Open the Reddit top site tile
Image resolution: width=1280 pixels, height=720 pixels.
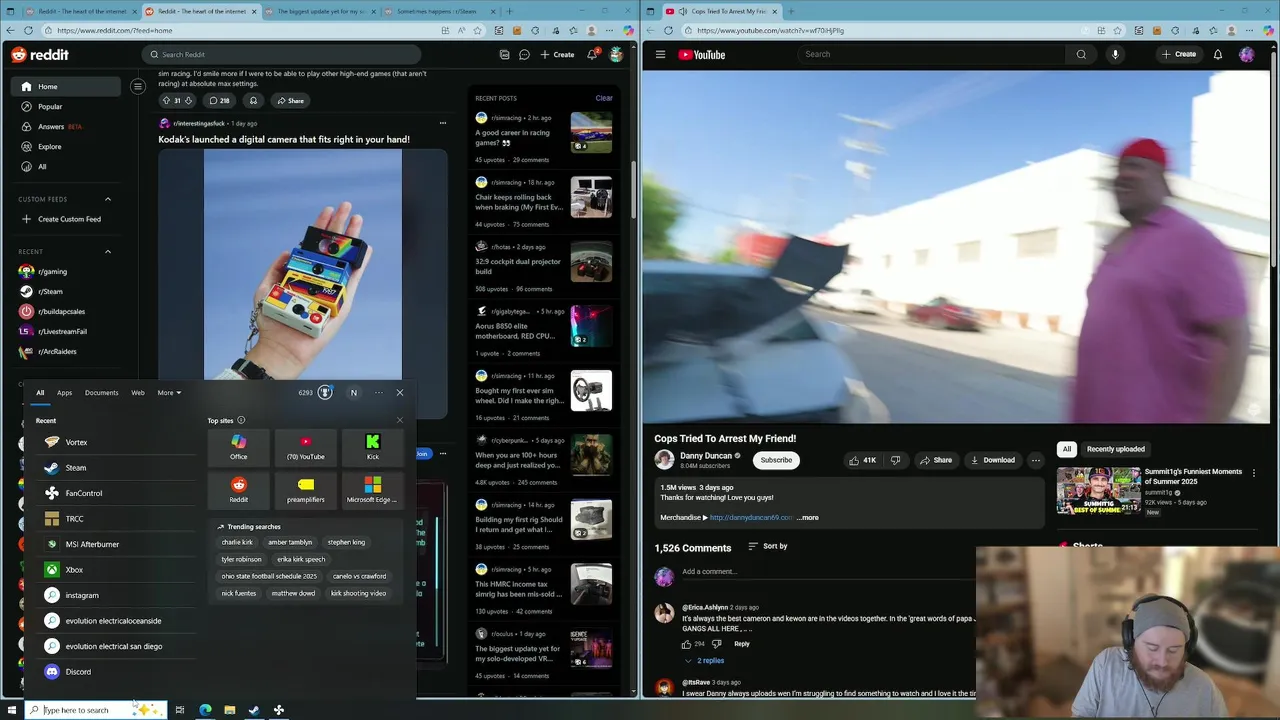click(x=238, y=490)
